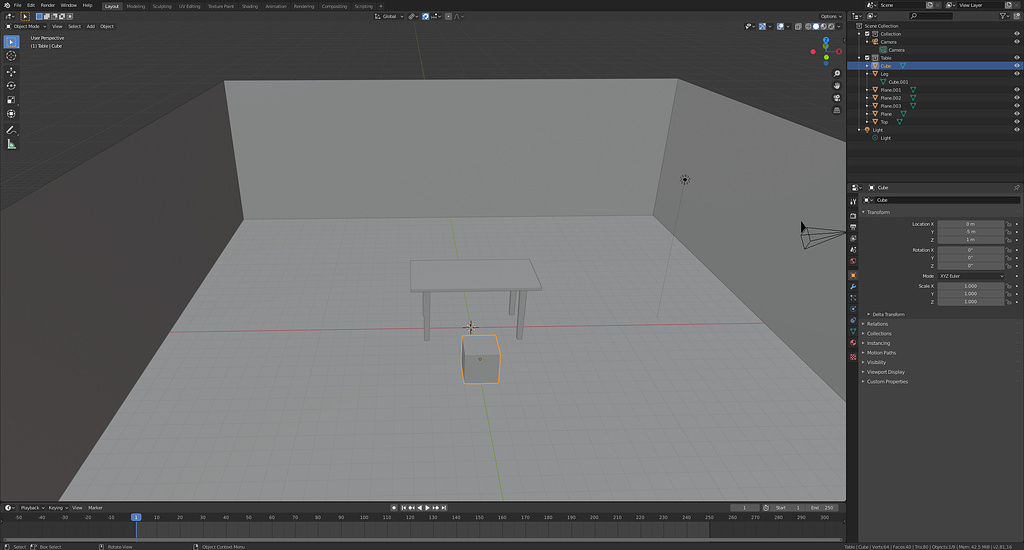The width and height of the screenshot is (1024, 550).
Task: Collapse the Table collection
Action: (859, 57)
